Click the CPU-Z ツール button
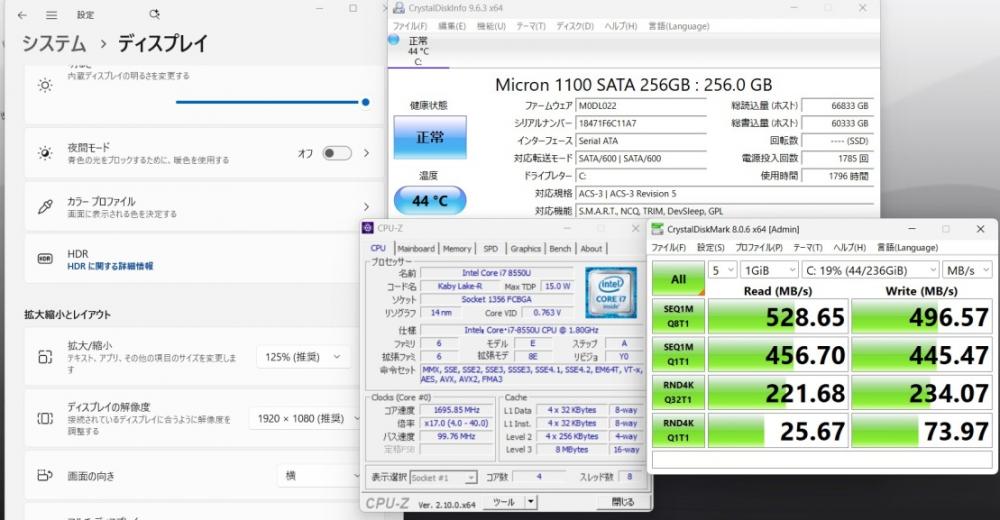This screenshot has width=1000, height=520. click(504, 502)
